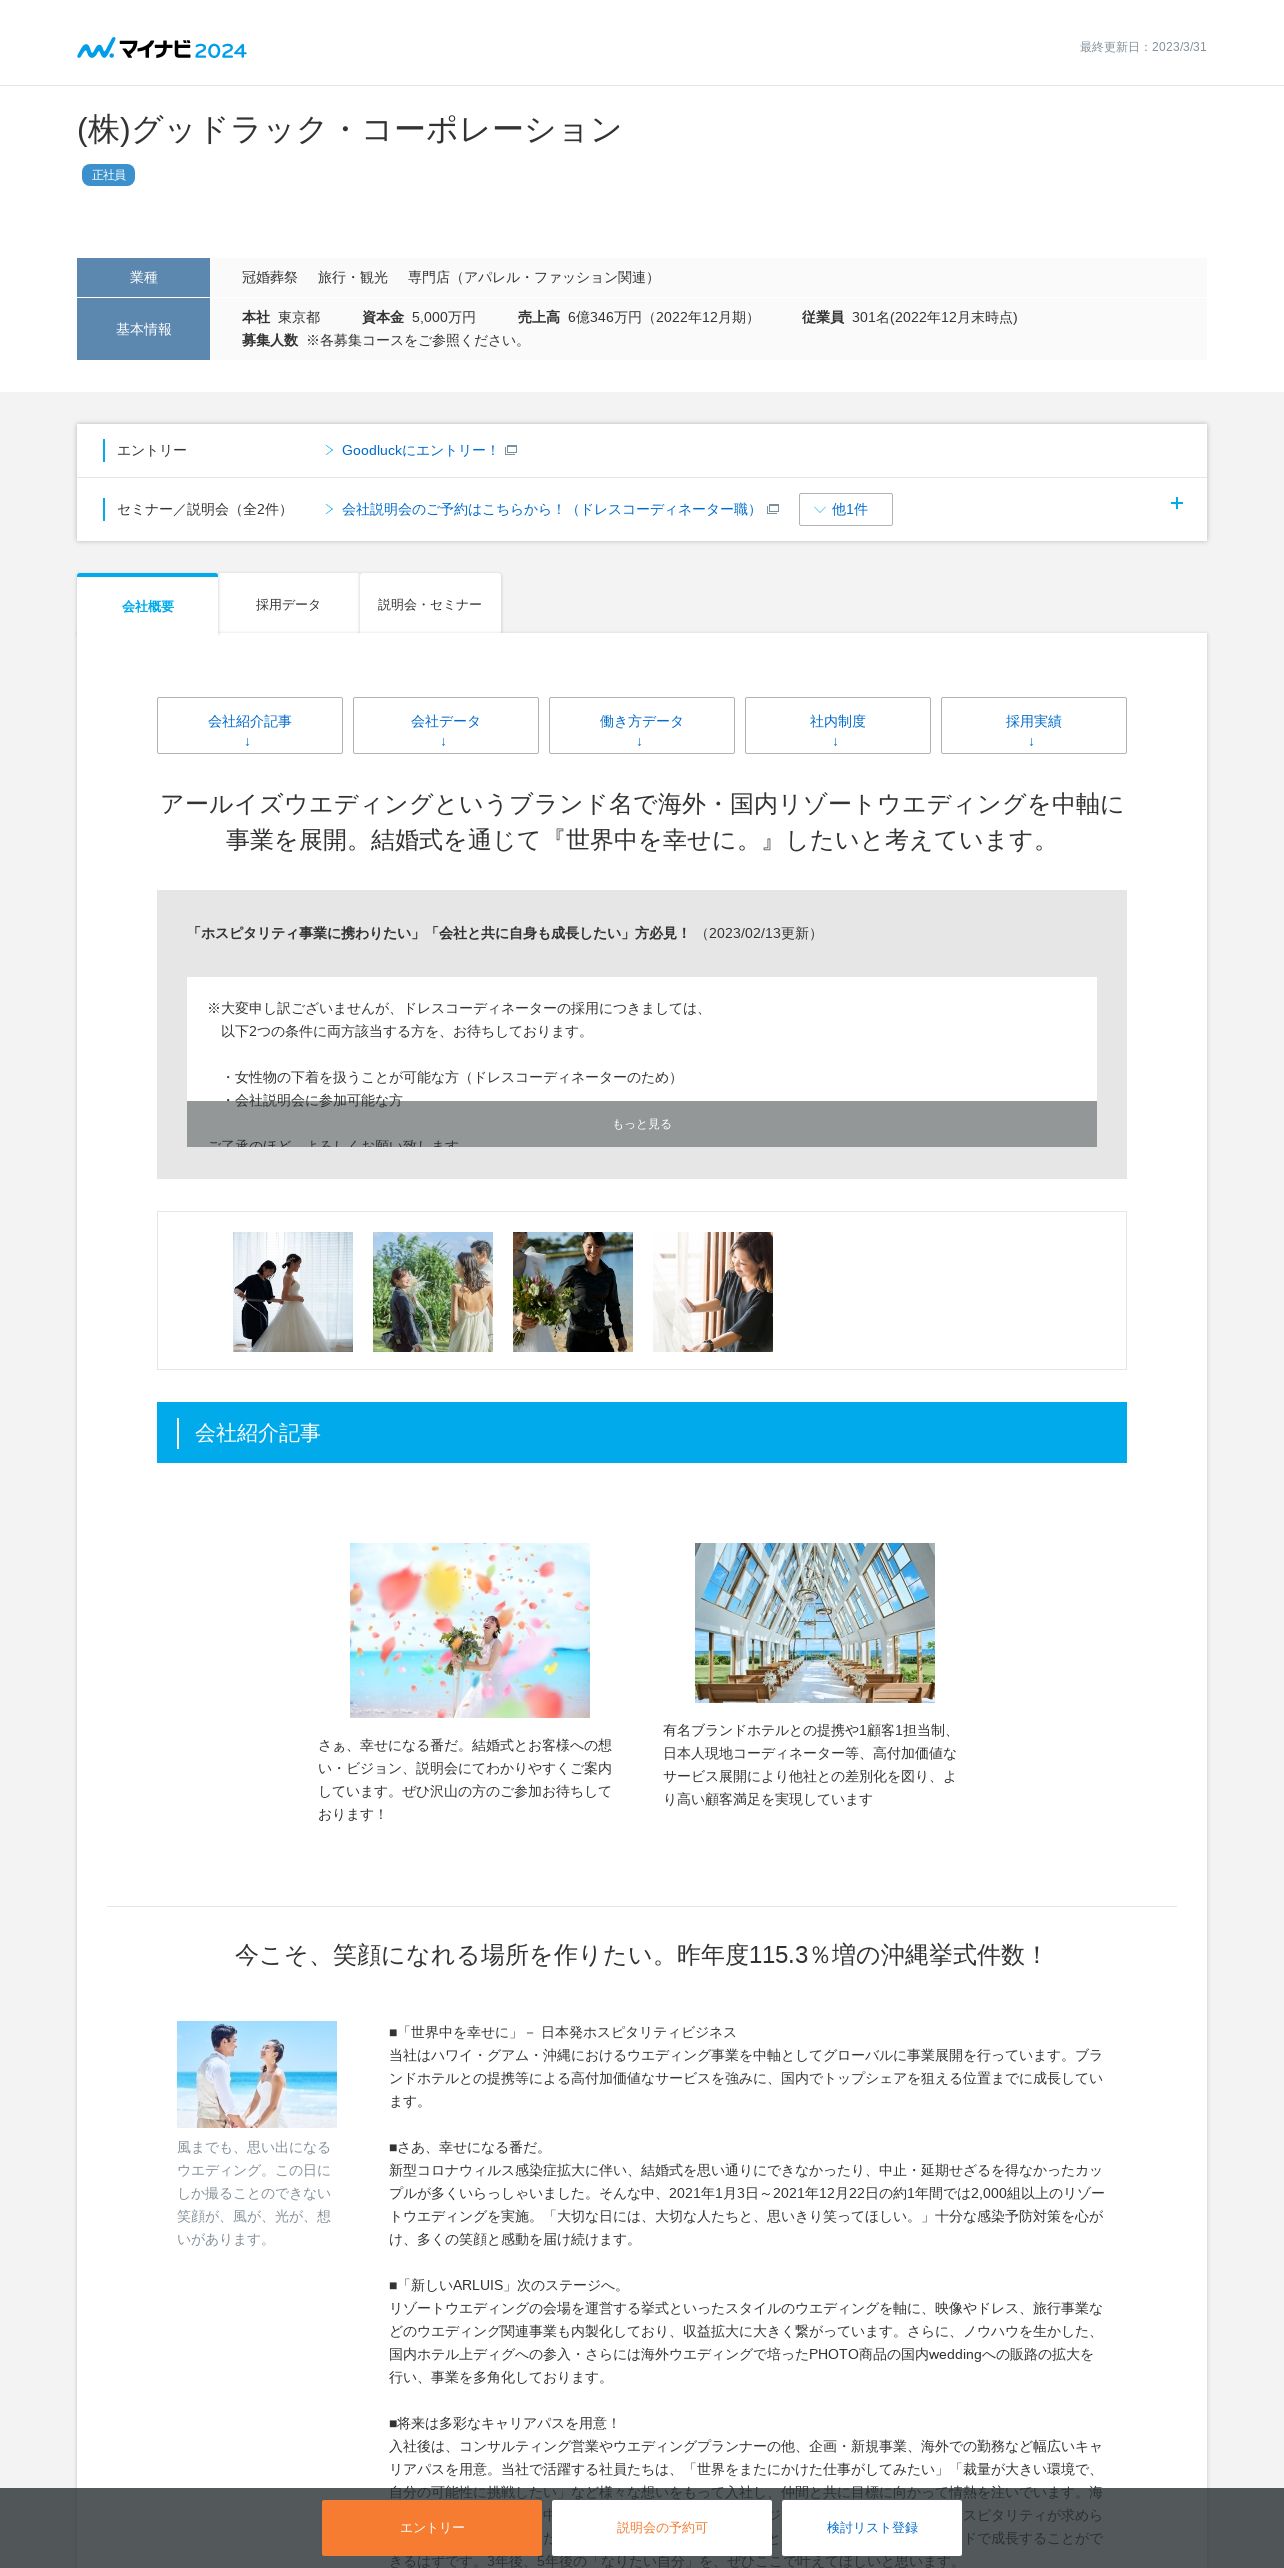The image size is (1284, 2568).
Task: Click the 正社員 badge
Action: tap(108, 175)
